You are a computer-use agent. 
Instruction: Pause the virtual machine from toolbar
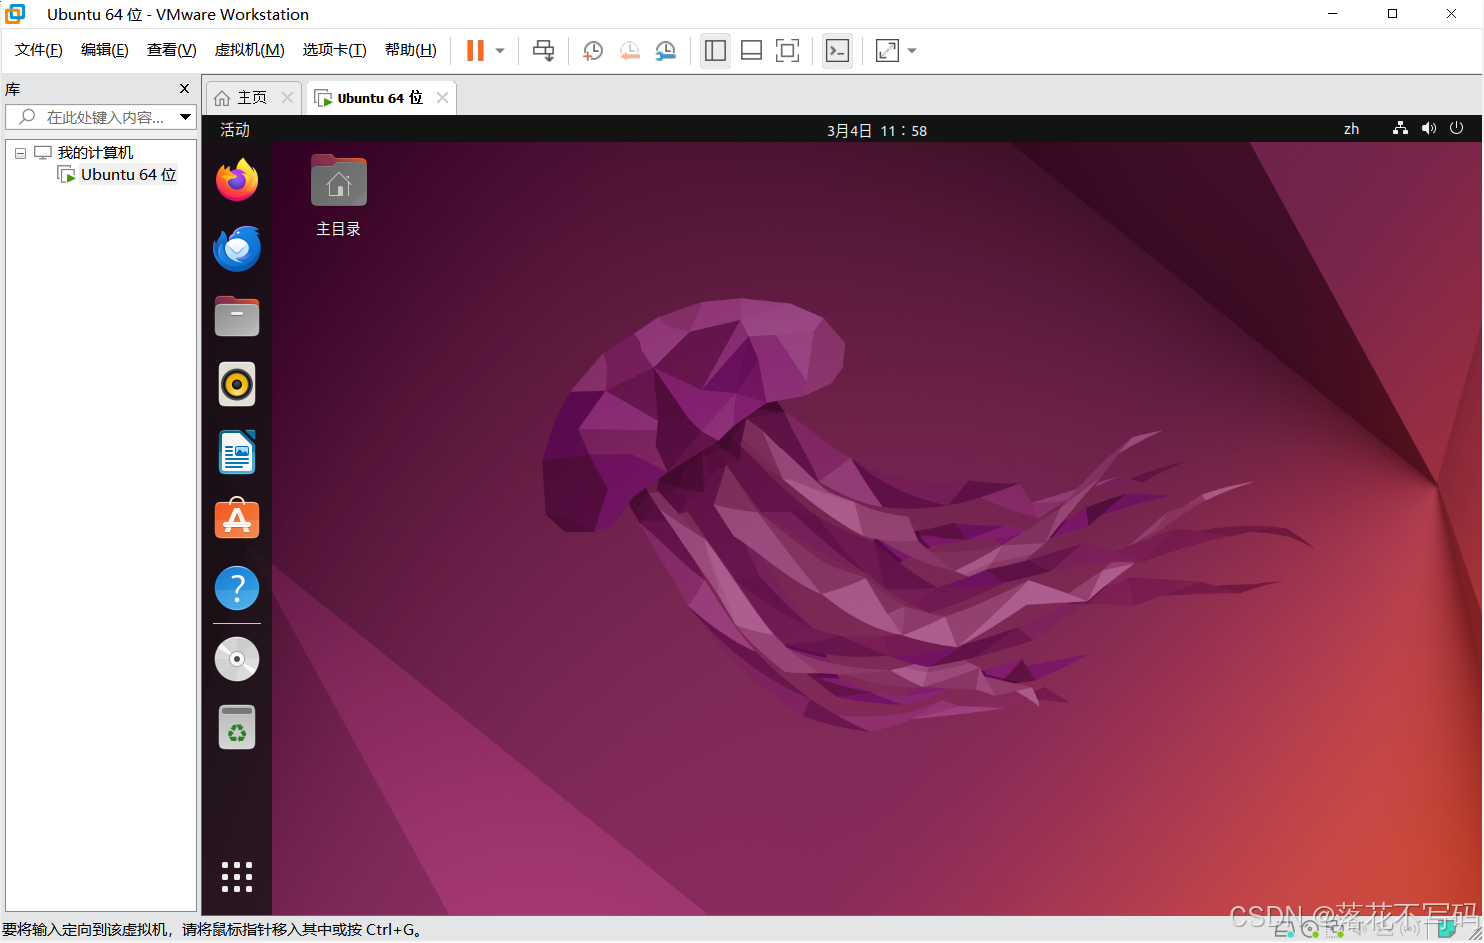pos(475,51)
